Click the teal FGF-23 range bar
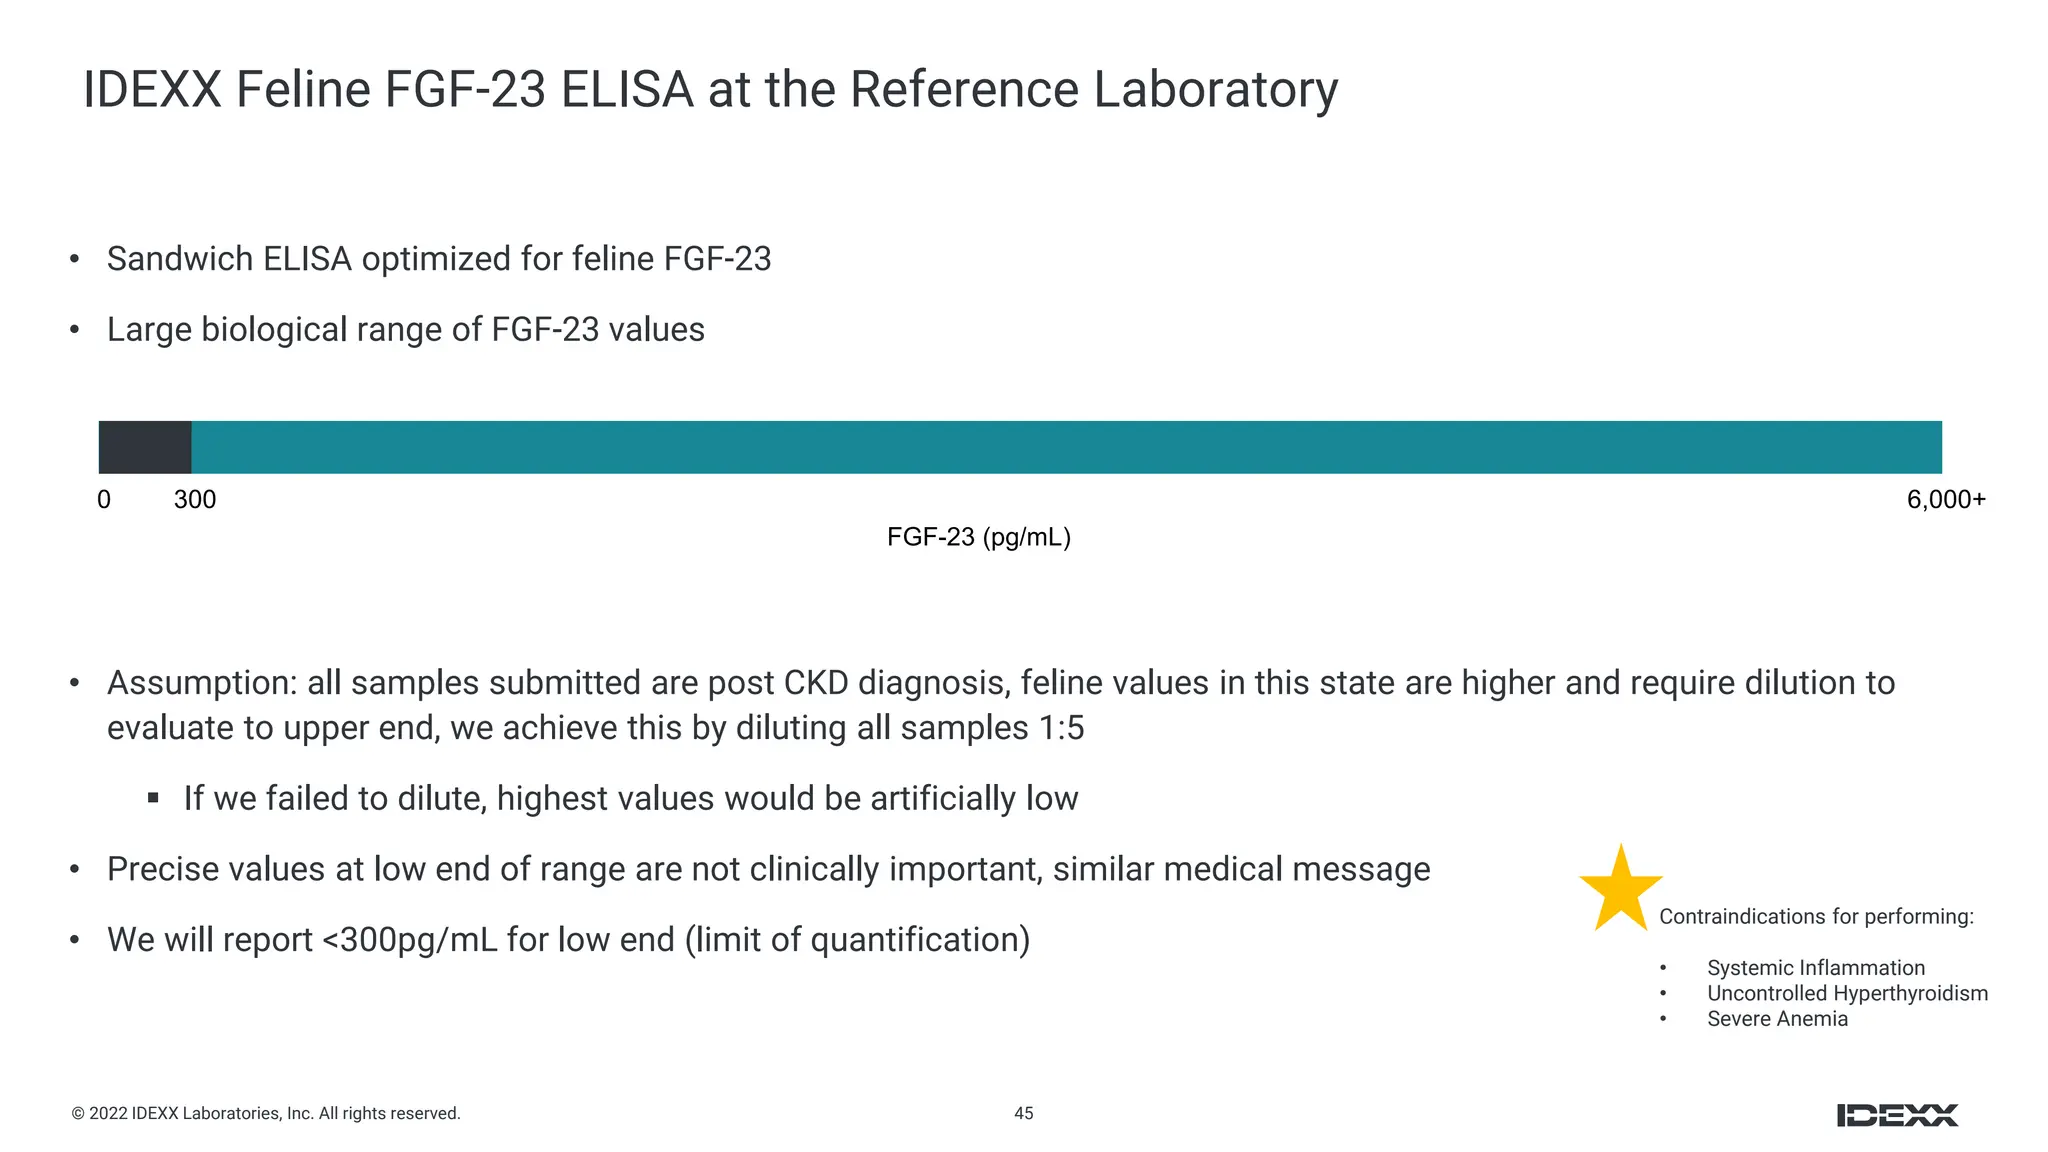Screen dimensions: 2048x1152 pyautogui.click(x=1066, y=447)
